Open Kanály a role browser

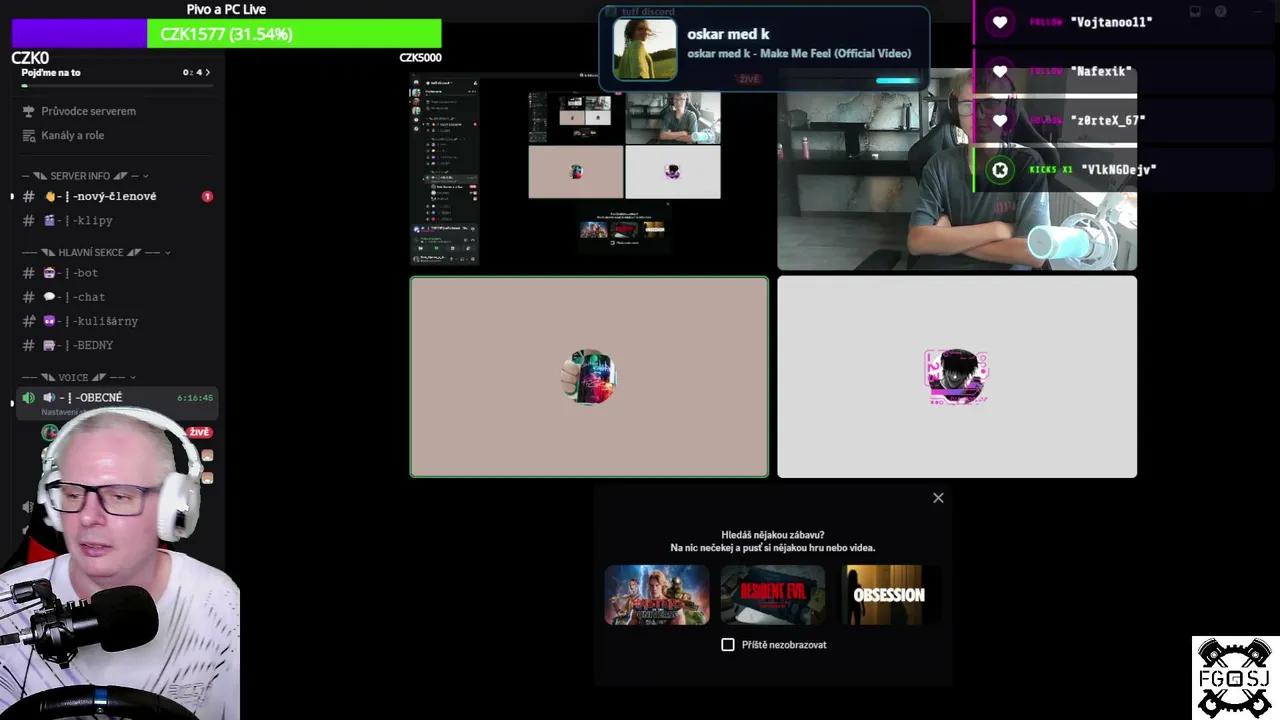[72, 135]
